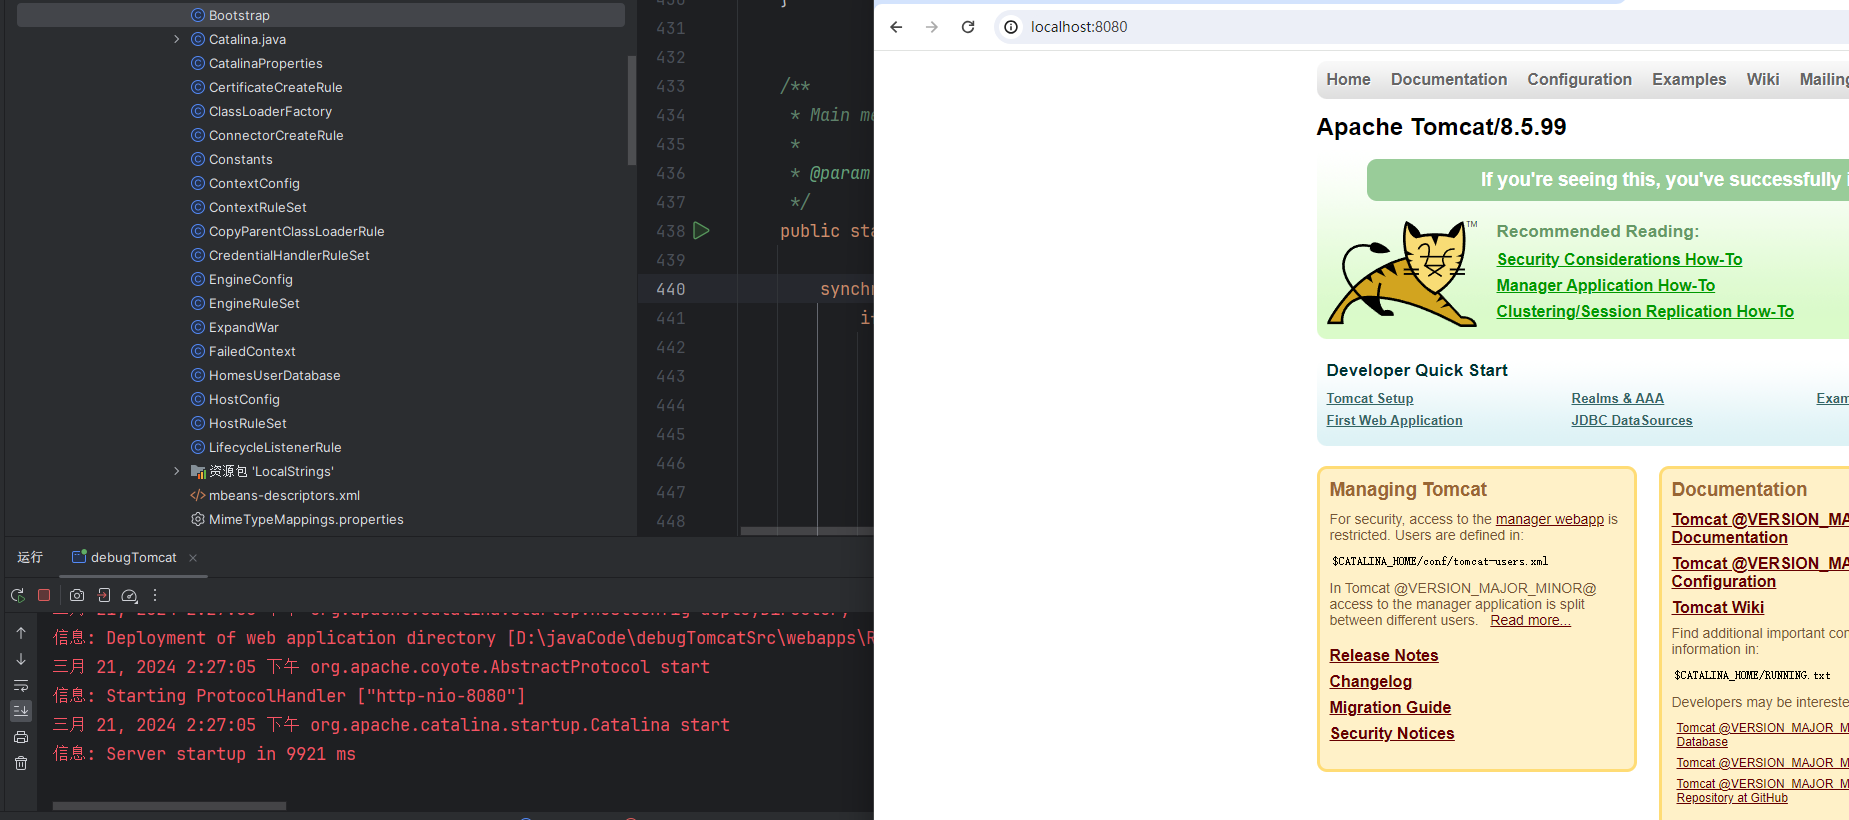
Task: Open Examples in Tomcat nav bar
Action: point(1689,79)
